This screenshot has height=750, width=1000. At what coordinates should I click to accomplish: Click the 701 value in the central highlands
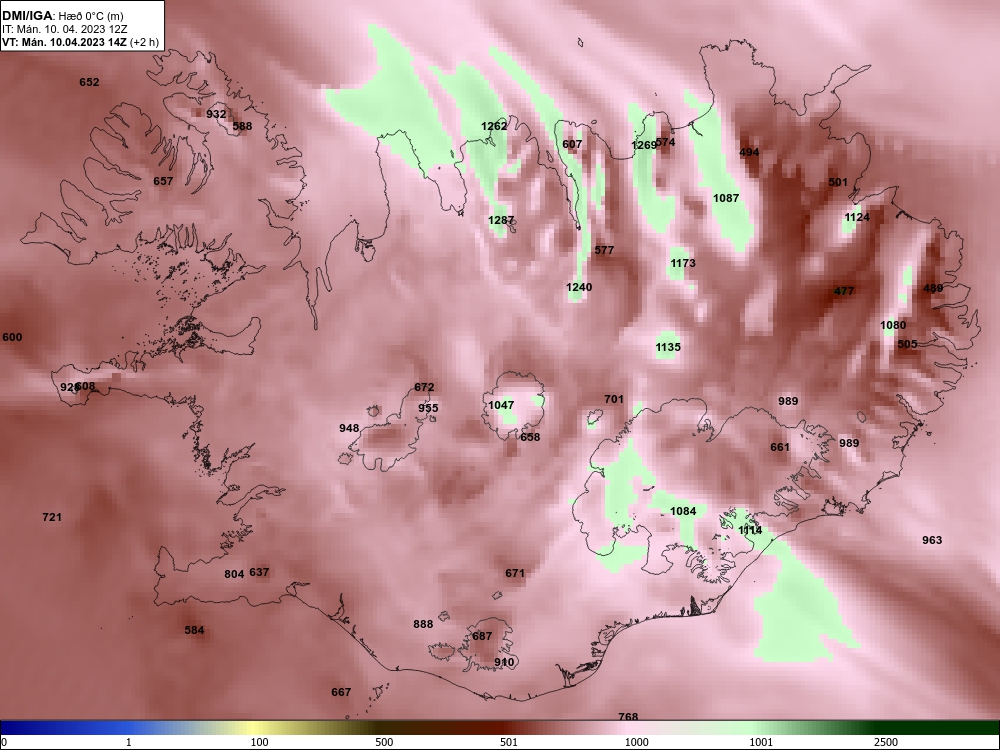pos(614,399)
